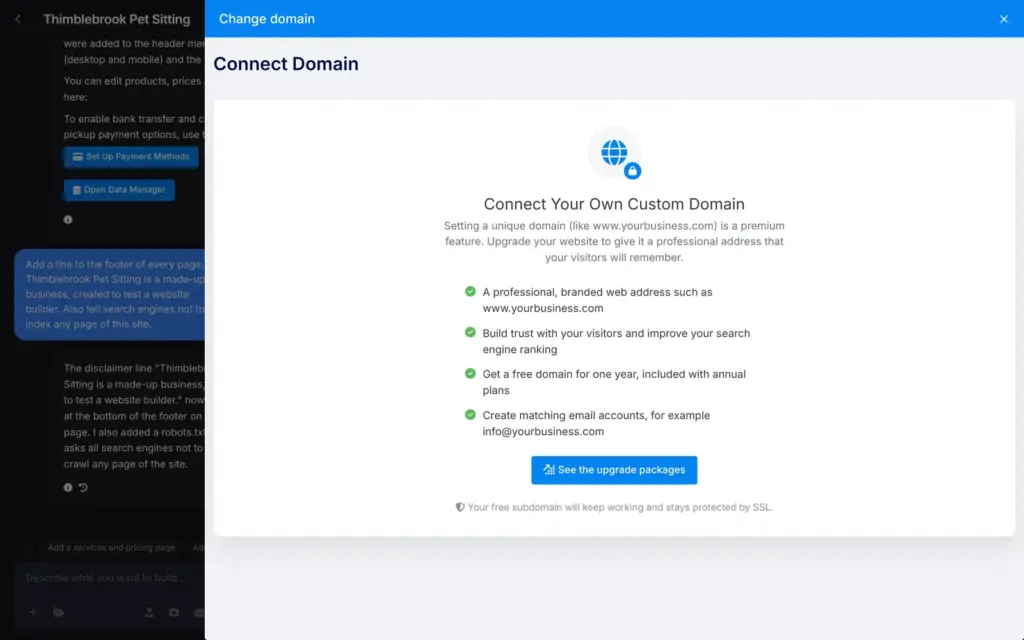Open the folder icon in the chat input
The image size is (1024, 640).
59,612
